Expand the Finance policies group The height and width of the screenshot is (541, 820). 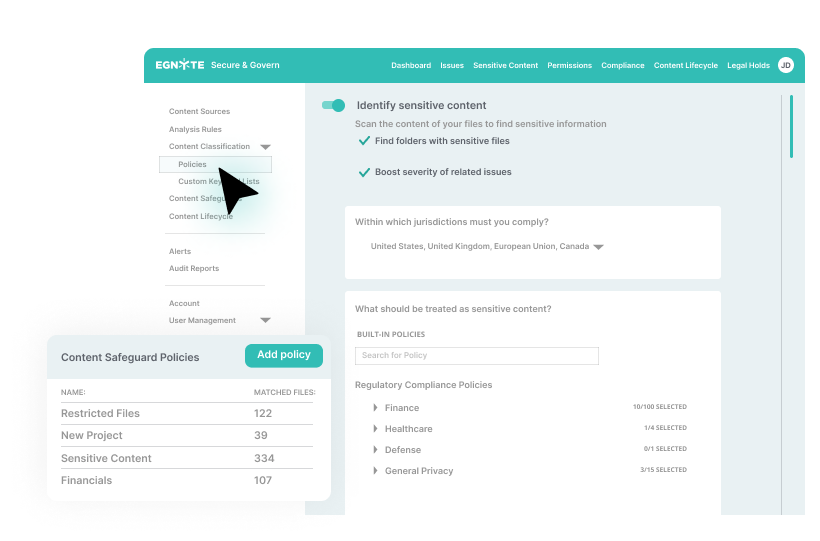pyautogui.click(x=376, y=408)
